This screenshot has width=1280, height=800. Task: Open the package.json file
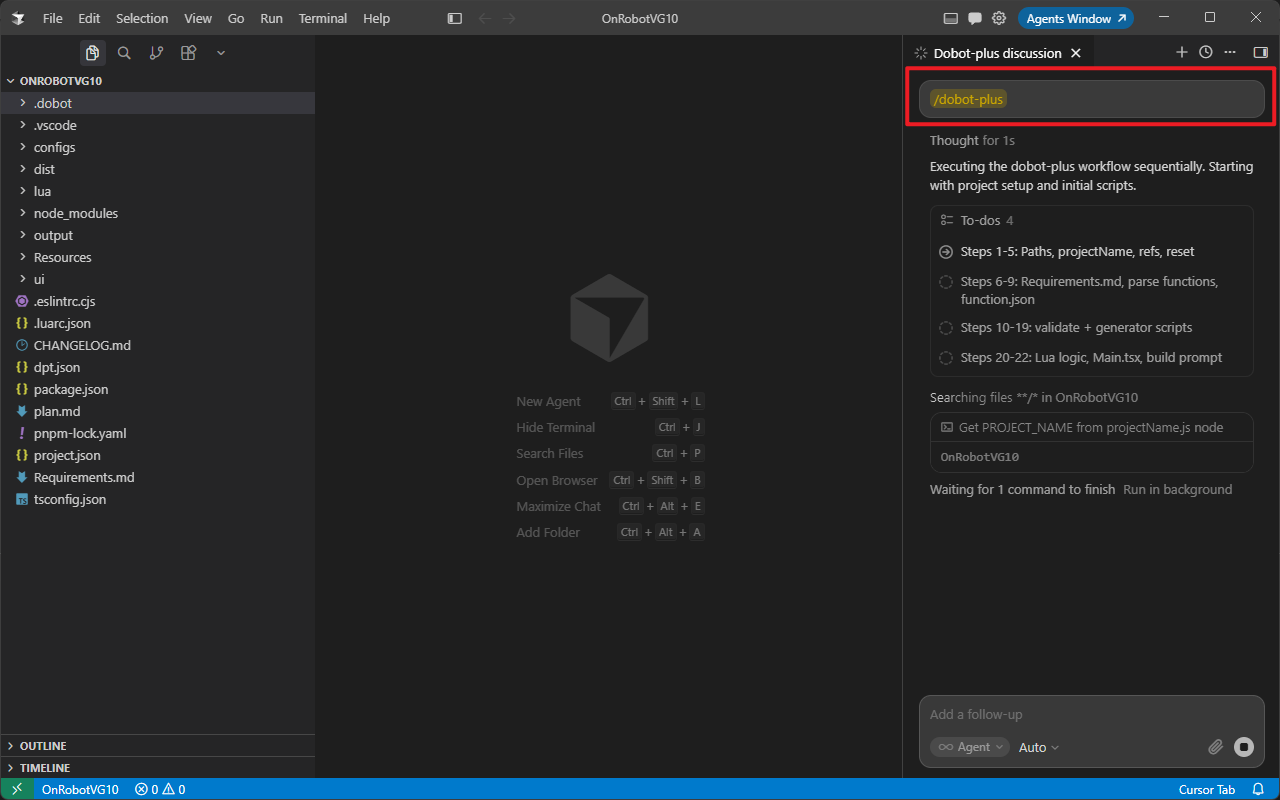(x=157, y=389)
